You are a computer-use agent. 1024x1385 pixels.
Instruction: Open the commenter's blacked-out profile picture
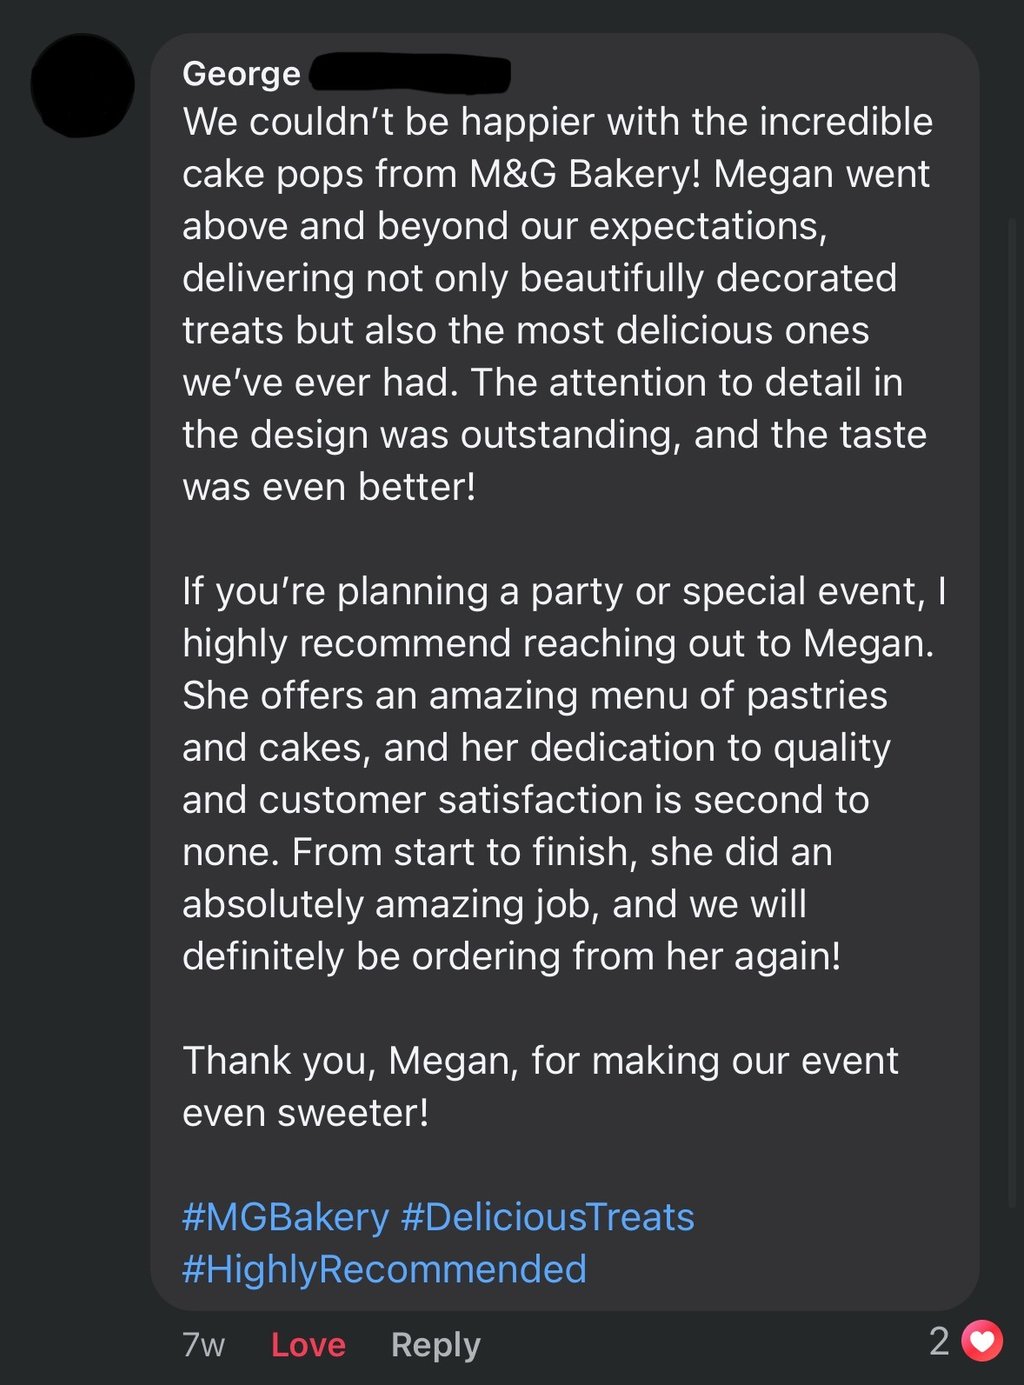[83, 86]
